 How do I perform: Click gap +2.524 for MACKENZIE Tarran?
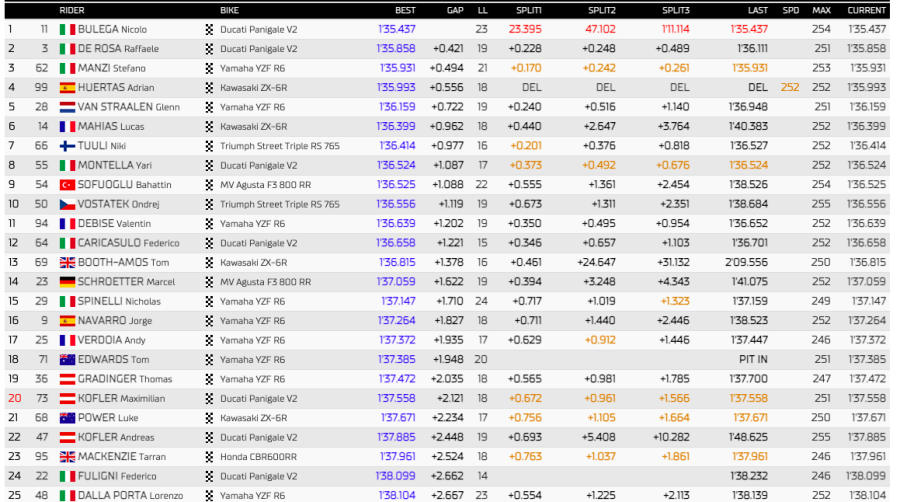(448, 457)
